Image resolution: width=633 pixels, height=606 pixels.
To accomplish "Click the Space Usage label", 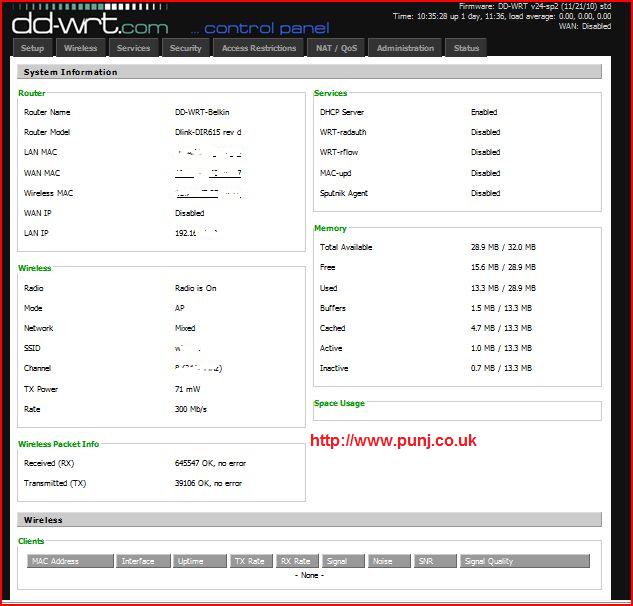I will pos(339,403).
